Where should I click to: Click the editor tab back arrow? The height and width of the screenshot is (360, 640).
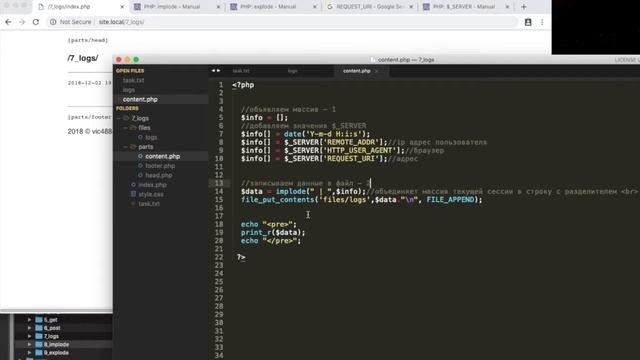(x=213, y=71)
